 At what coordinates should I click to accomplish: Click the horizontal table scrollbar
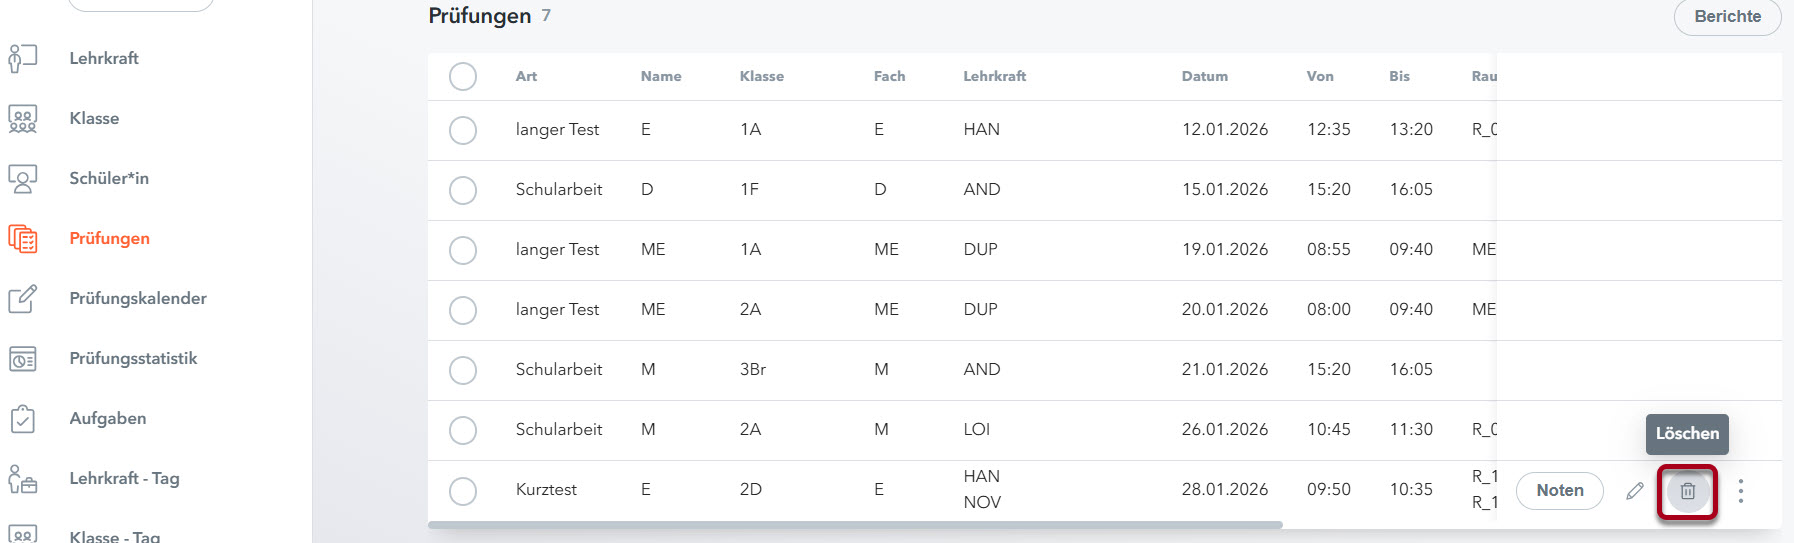pos(855,525)
